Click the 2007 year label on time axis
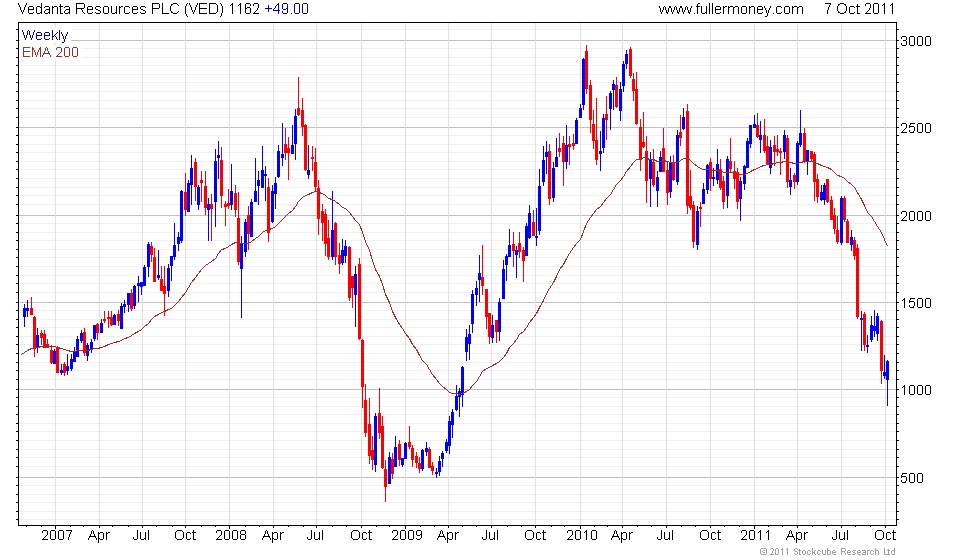Screen dimensions: 980x560 point(57,536)
